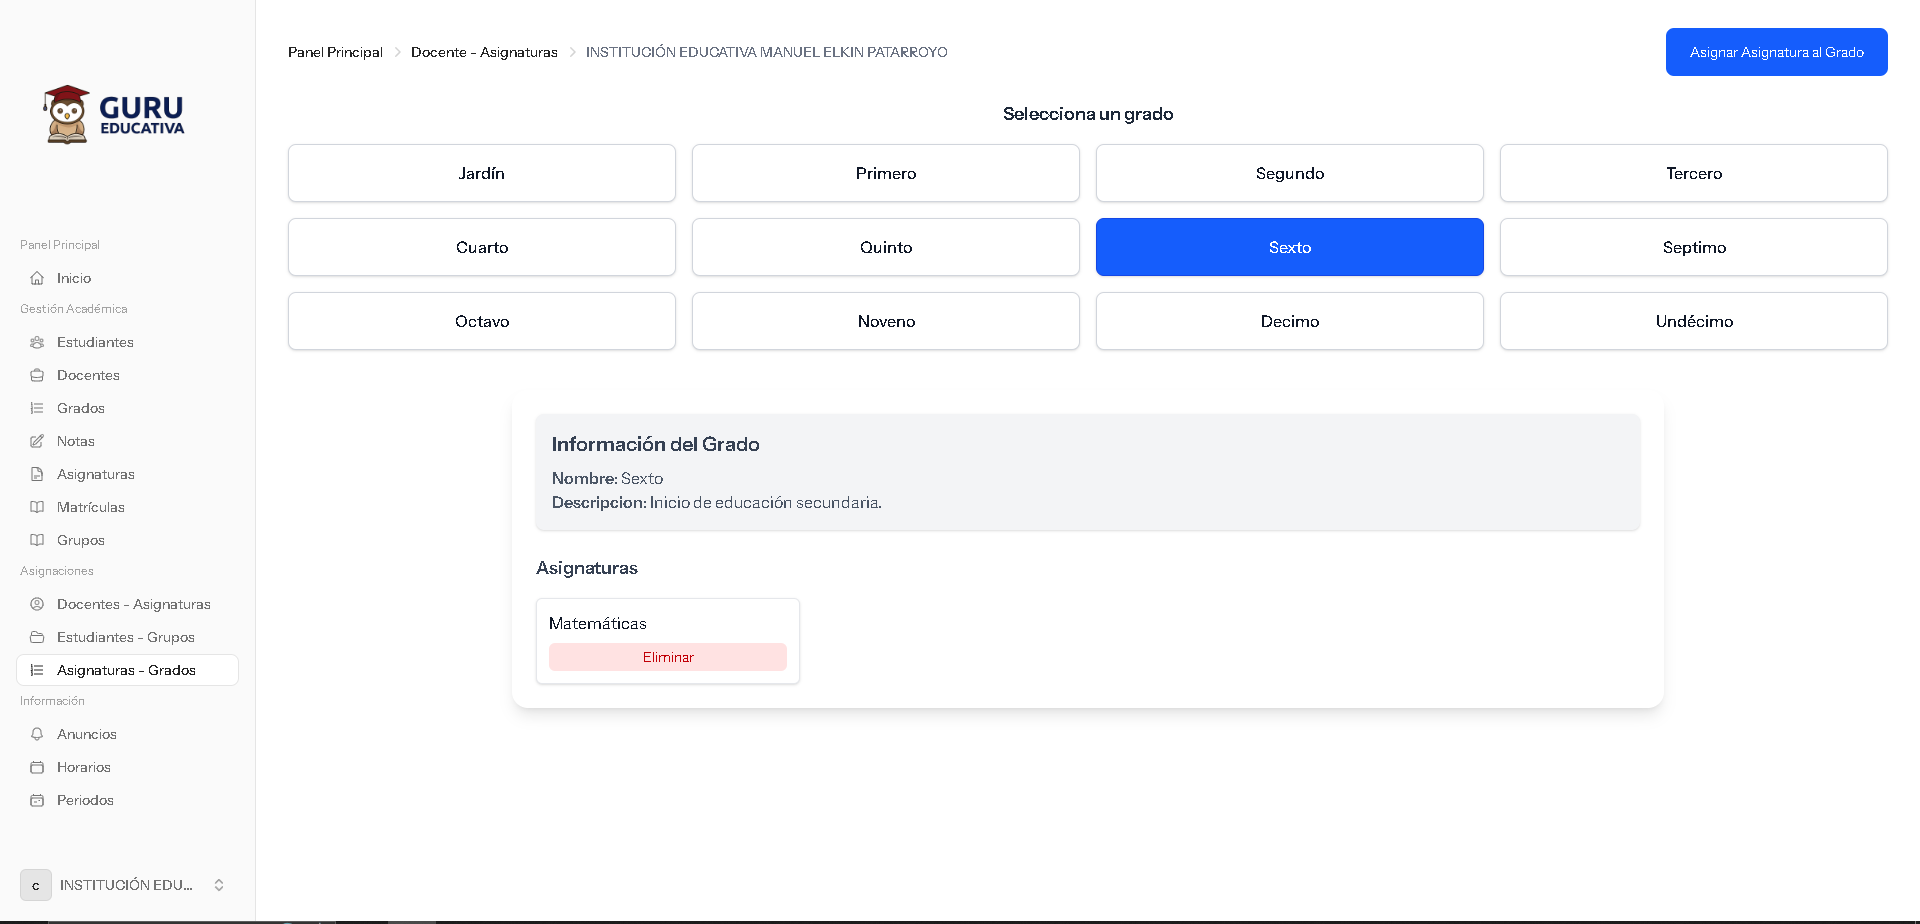This screenshot has width=1920, height=924.
Task: Expand the institution switcher chevrons
Action: tap(219, 885)
